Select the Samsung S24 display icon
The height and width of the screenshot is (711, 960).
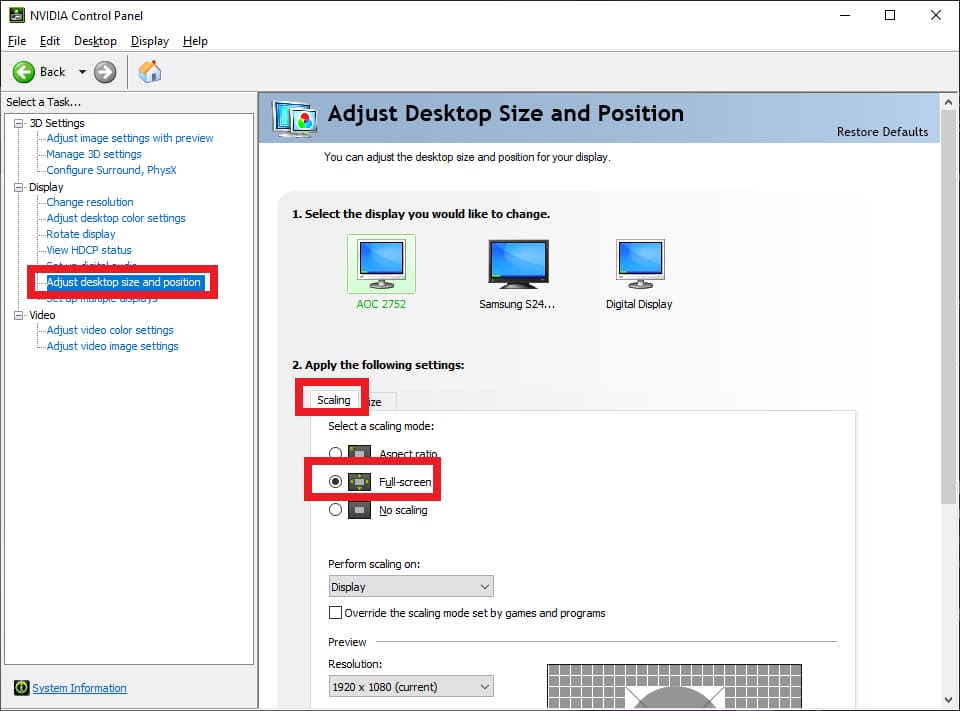517,264
